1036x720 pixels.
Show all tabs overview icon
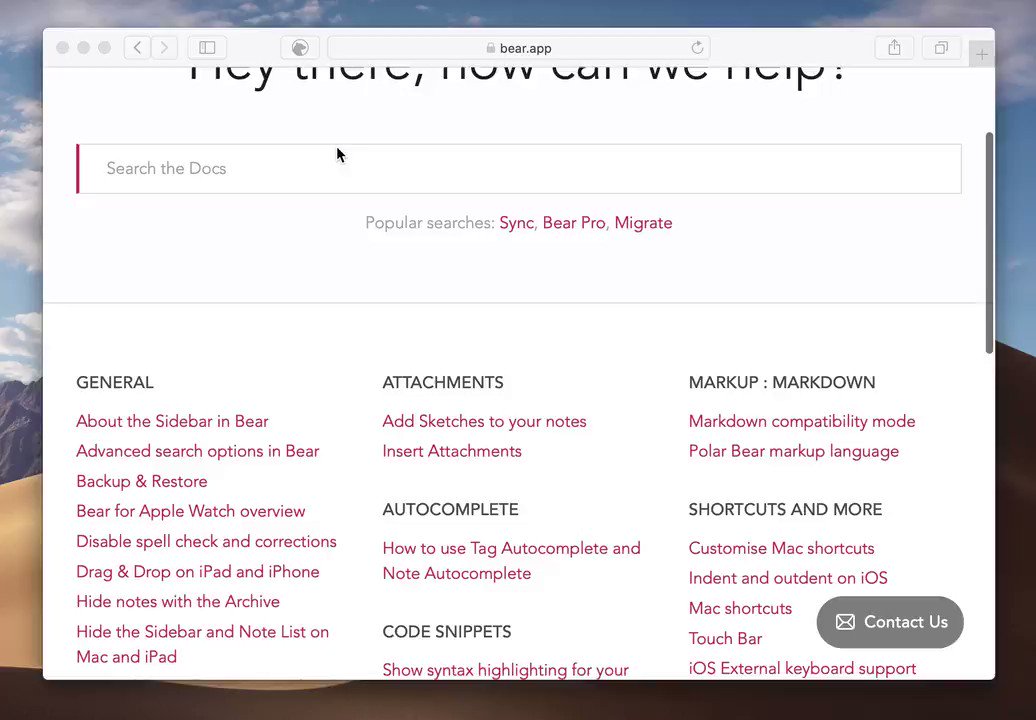point(941,48)
